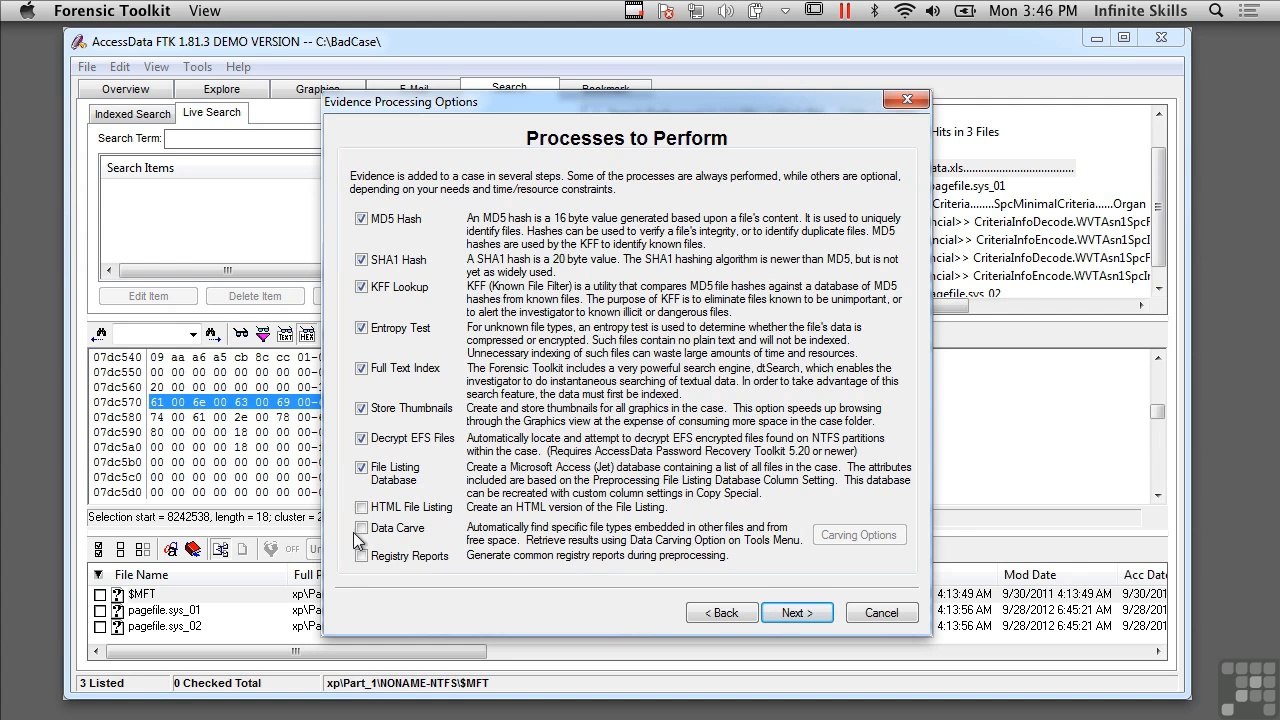Click the uncheck highlighted files icon

[143, 549]
